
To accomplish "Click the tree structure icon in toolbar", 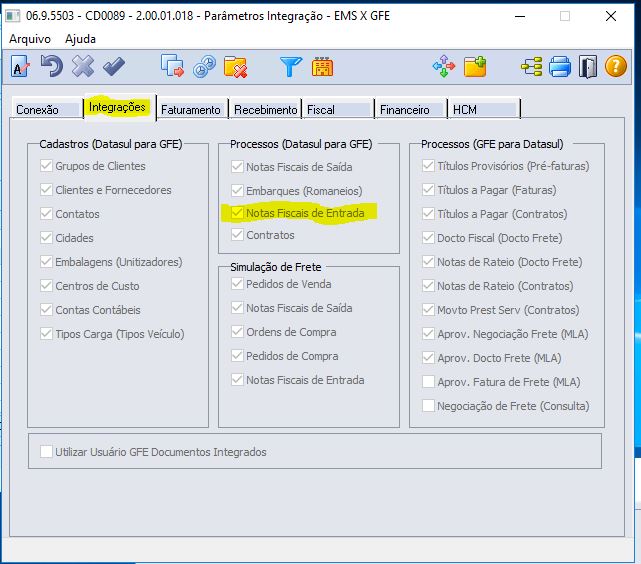I will [x=531, y=67].
